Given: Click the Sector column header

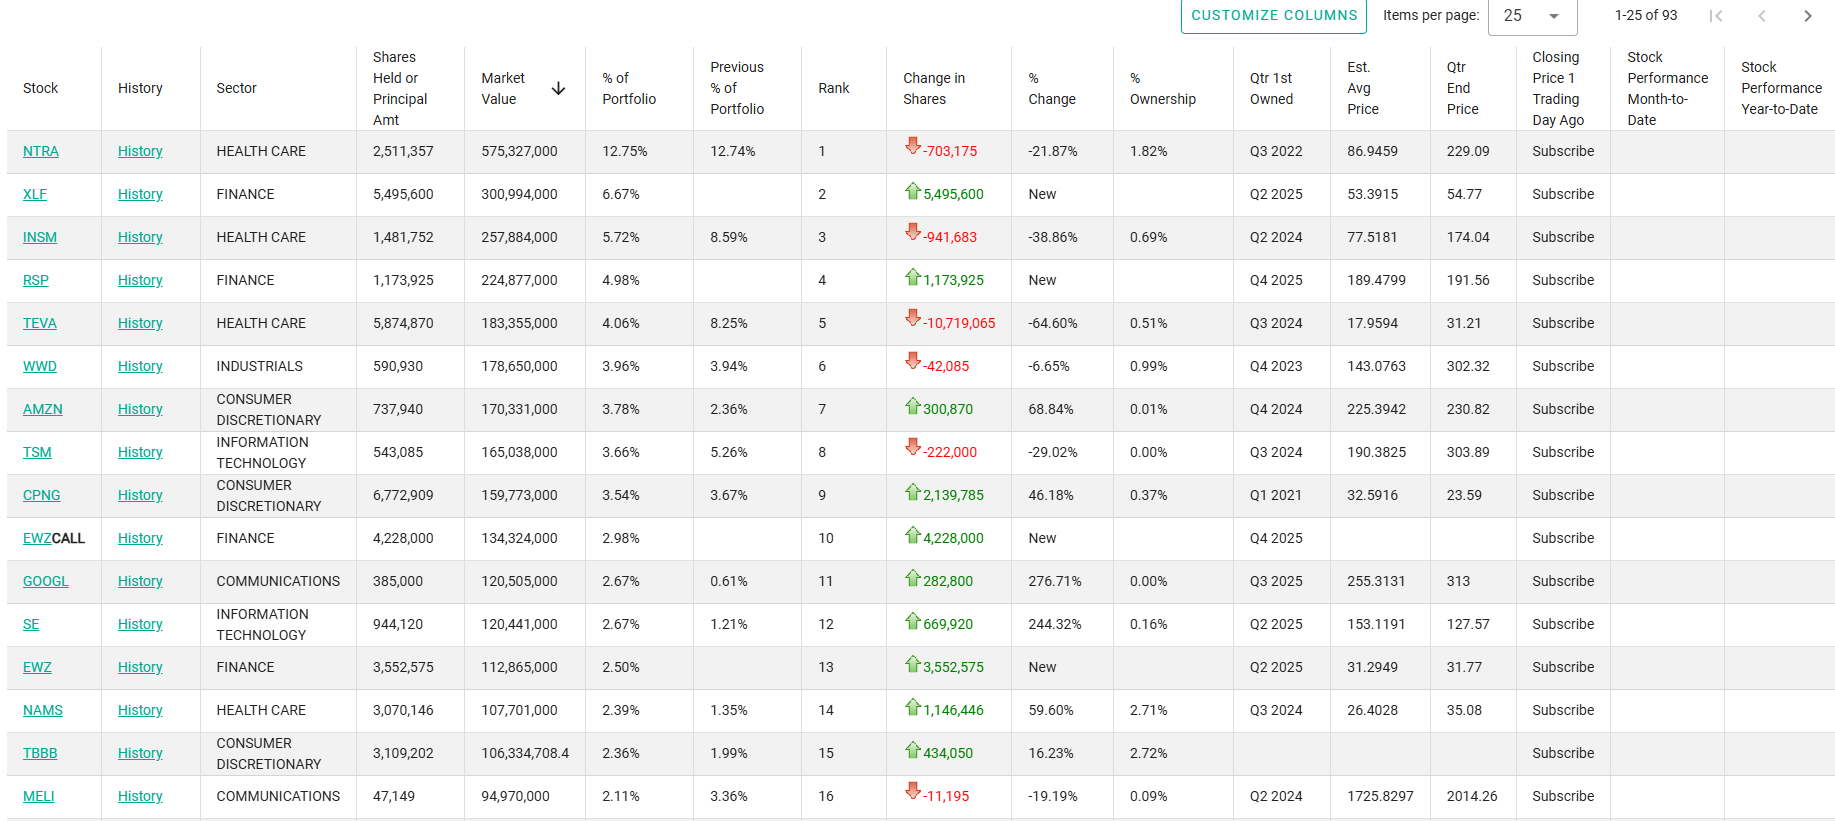Looking at the screenshot, I should (x=237, y=89).
